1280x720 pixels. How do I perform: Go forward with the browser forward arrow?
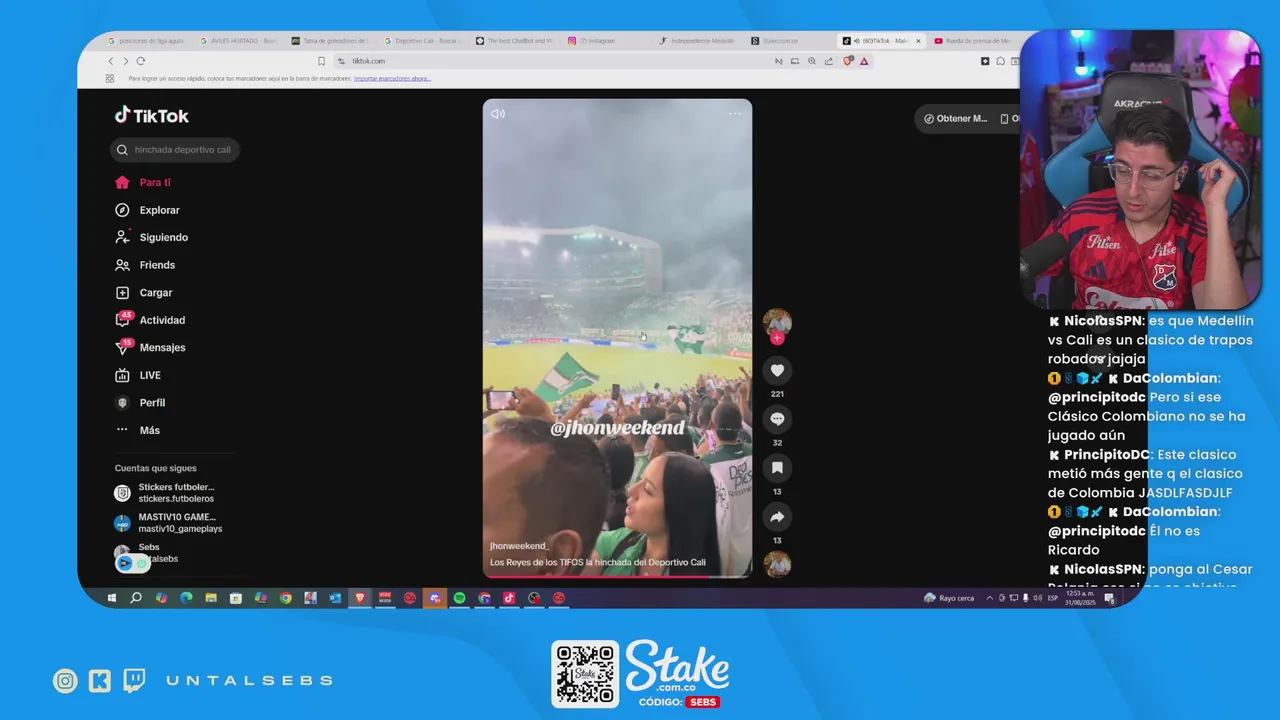[126, 61]
